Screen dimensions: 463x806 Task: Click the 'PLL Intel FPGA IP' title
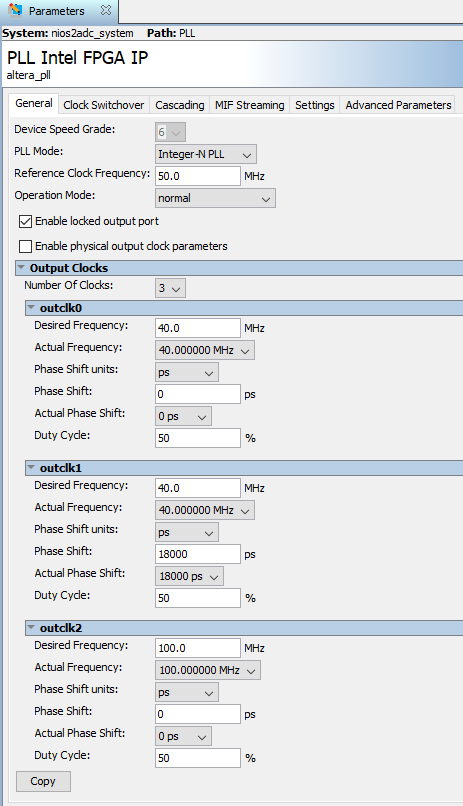tap(78, 58)
